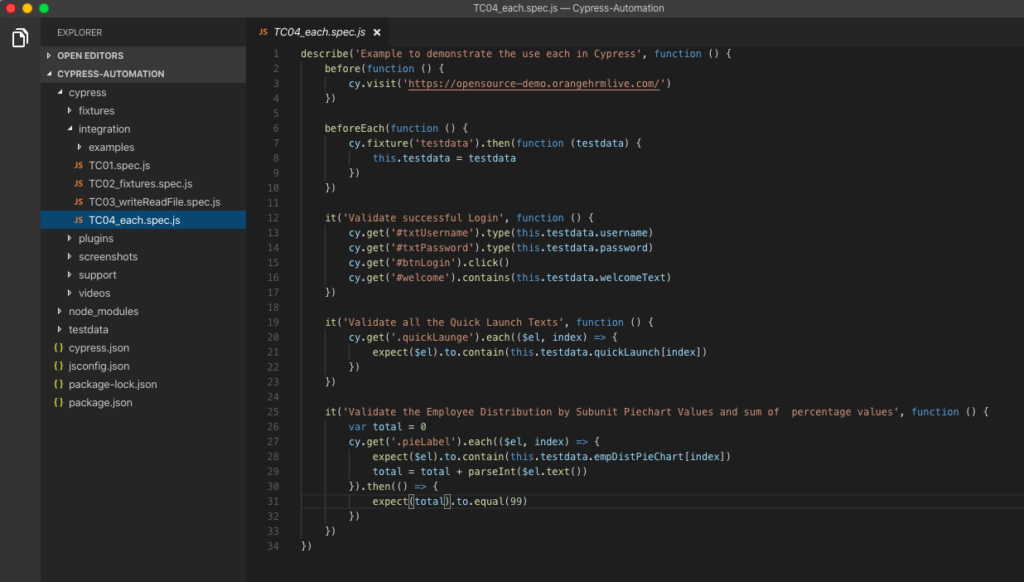
Task: Click the braces icon beside package-lock.json
Action: 59,384
